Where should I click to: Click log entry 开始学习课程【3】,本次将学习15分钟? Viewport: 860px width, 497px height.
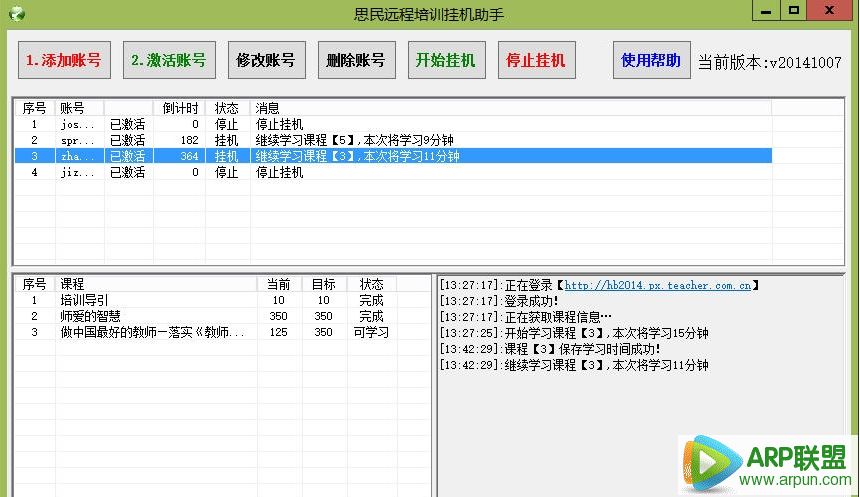(574, 333)
